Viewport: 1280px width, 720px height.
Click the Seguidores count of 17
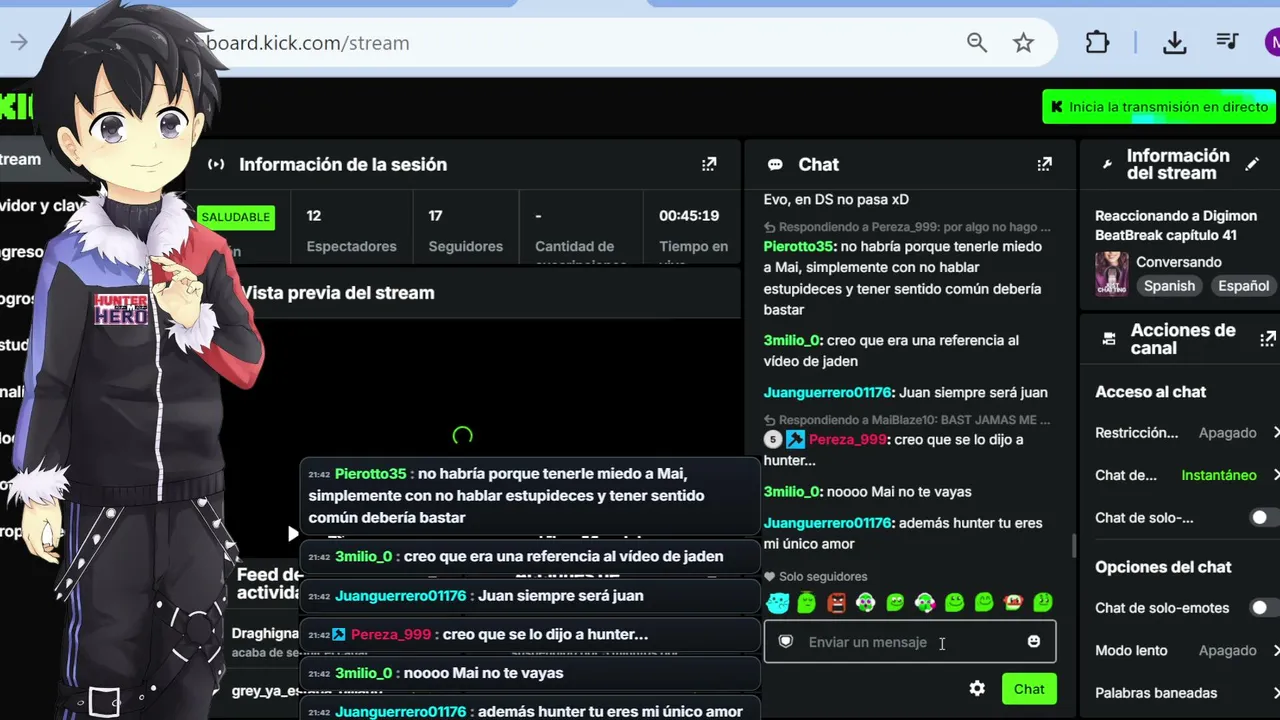click(435, 215)
